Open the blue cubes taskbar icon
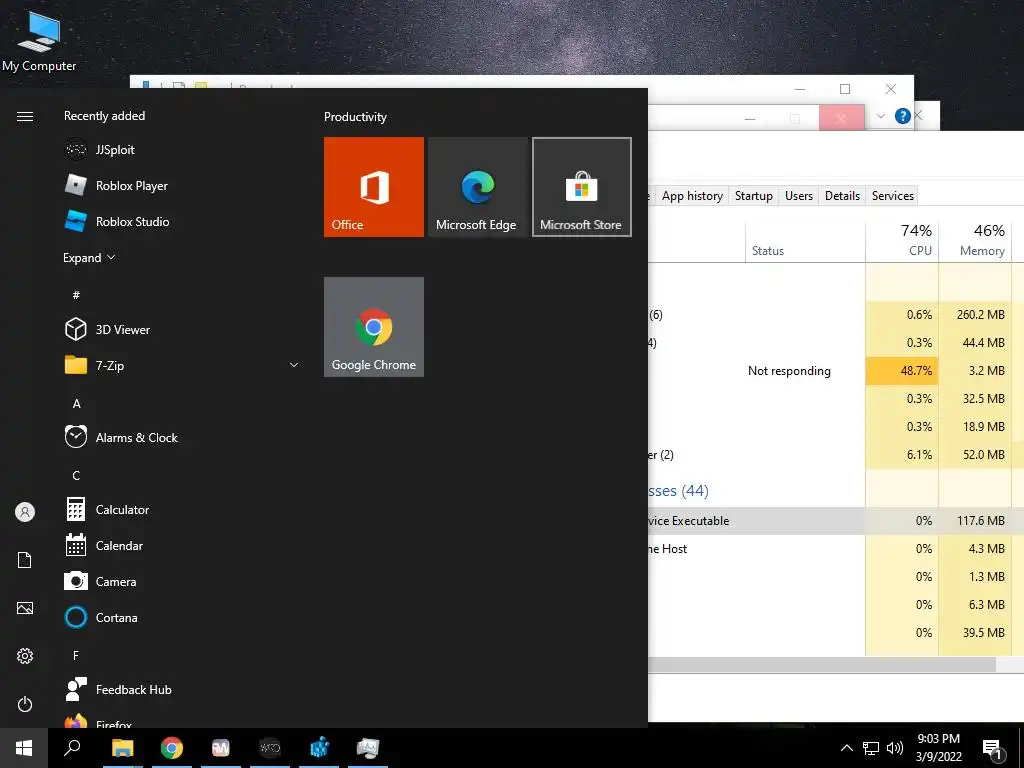 click(x=319, y=748)
